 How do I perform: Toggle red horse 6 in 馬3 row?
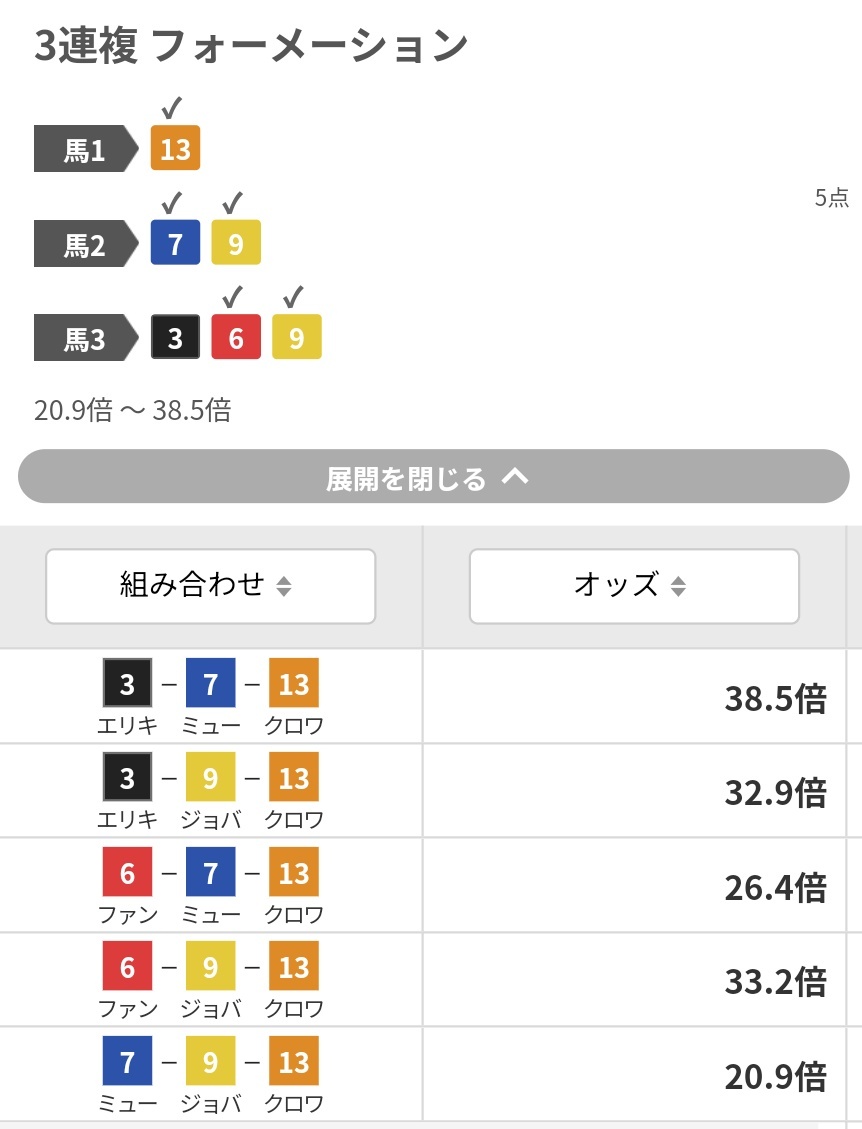(x=236, y=337)
